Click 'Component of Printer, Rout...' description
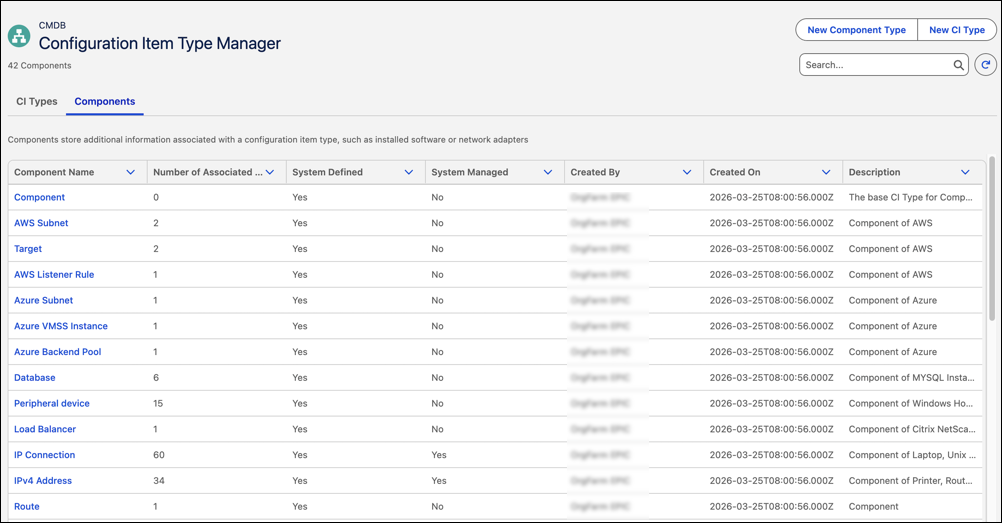This screenshot has height=523, width=1002. 911,480
